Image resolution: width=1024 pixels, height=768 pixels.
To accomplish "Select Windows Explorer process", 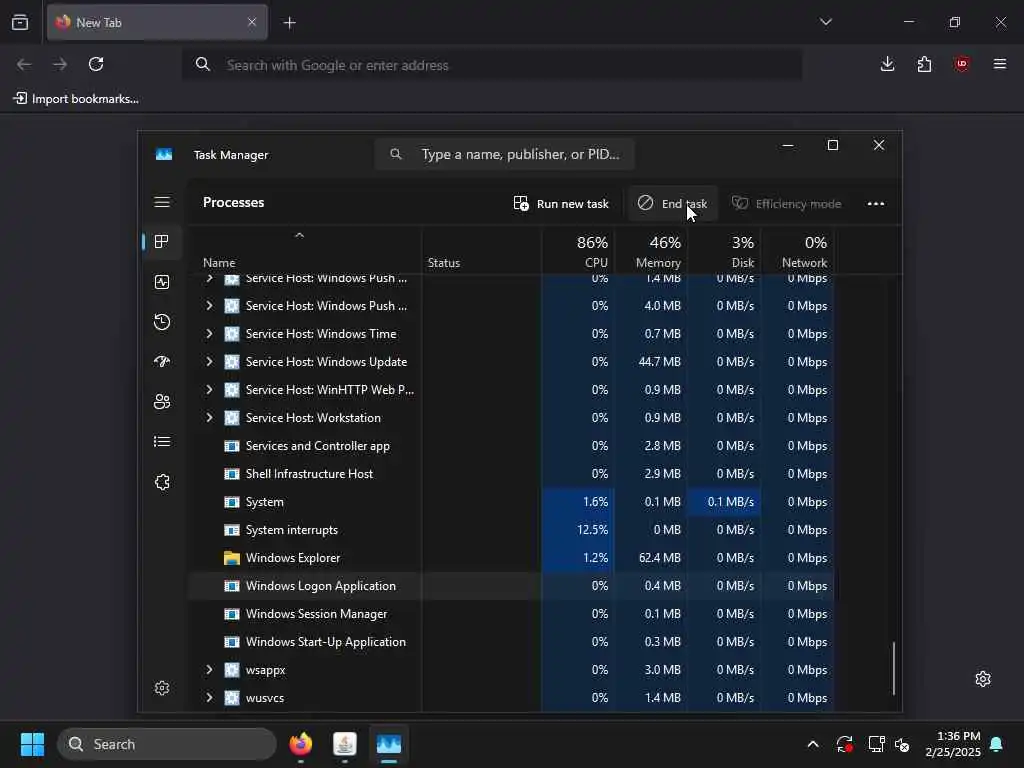I will click(511, 558).
